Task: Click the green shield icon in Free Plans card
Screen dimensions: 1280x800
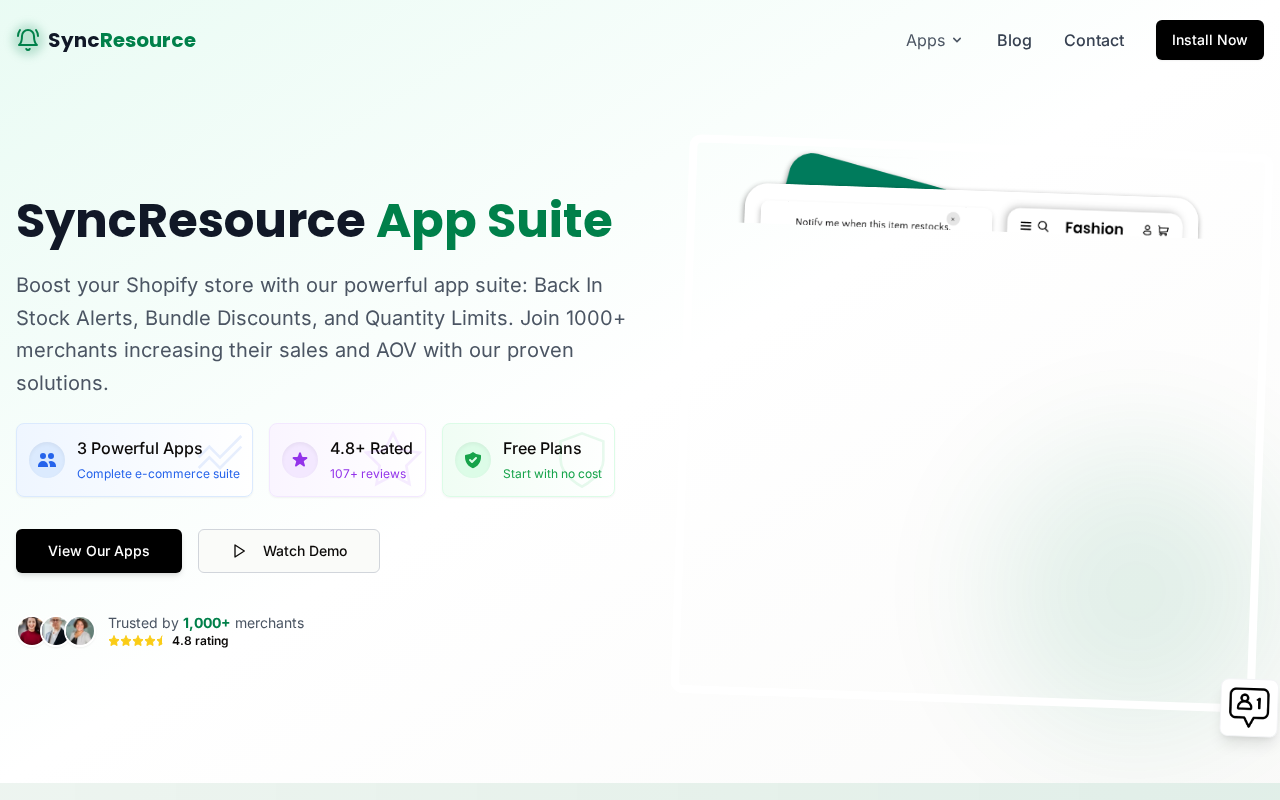Action: (473, 460)
